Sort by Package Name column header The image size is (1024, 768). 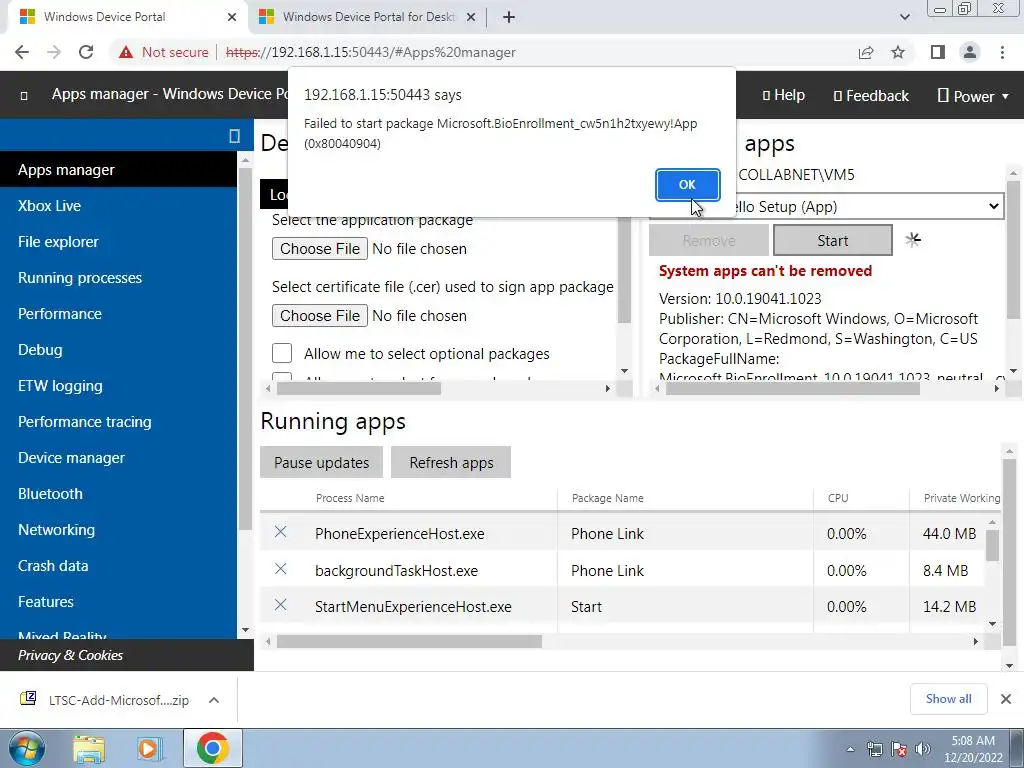point(607,498)
